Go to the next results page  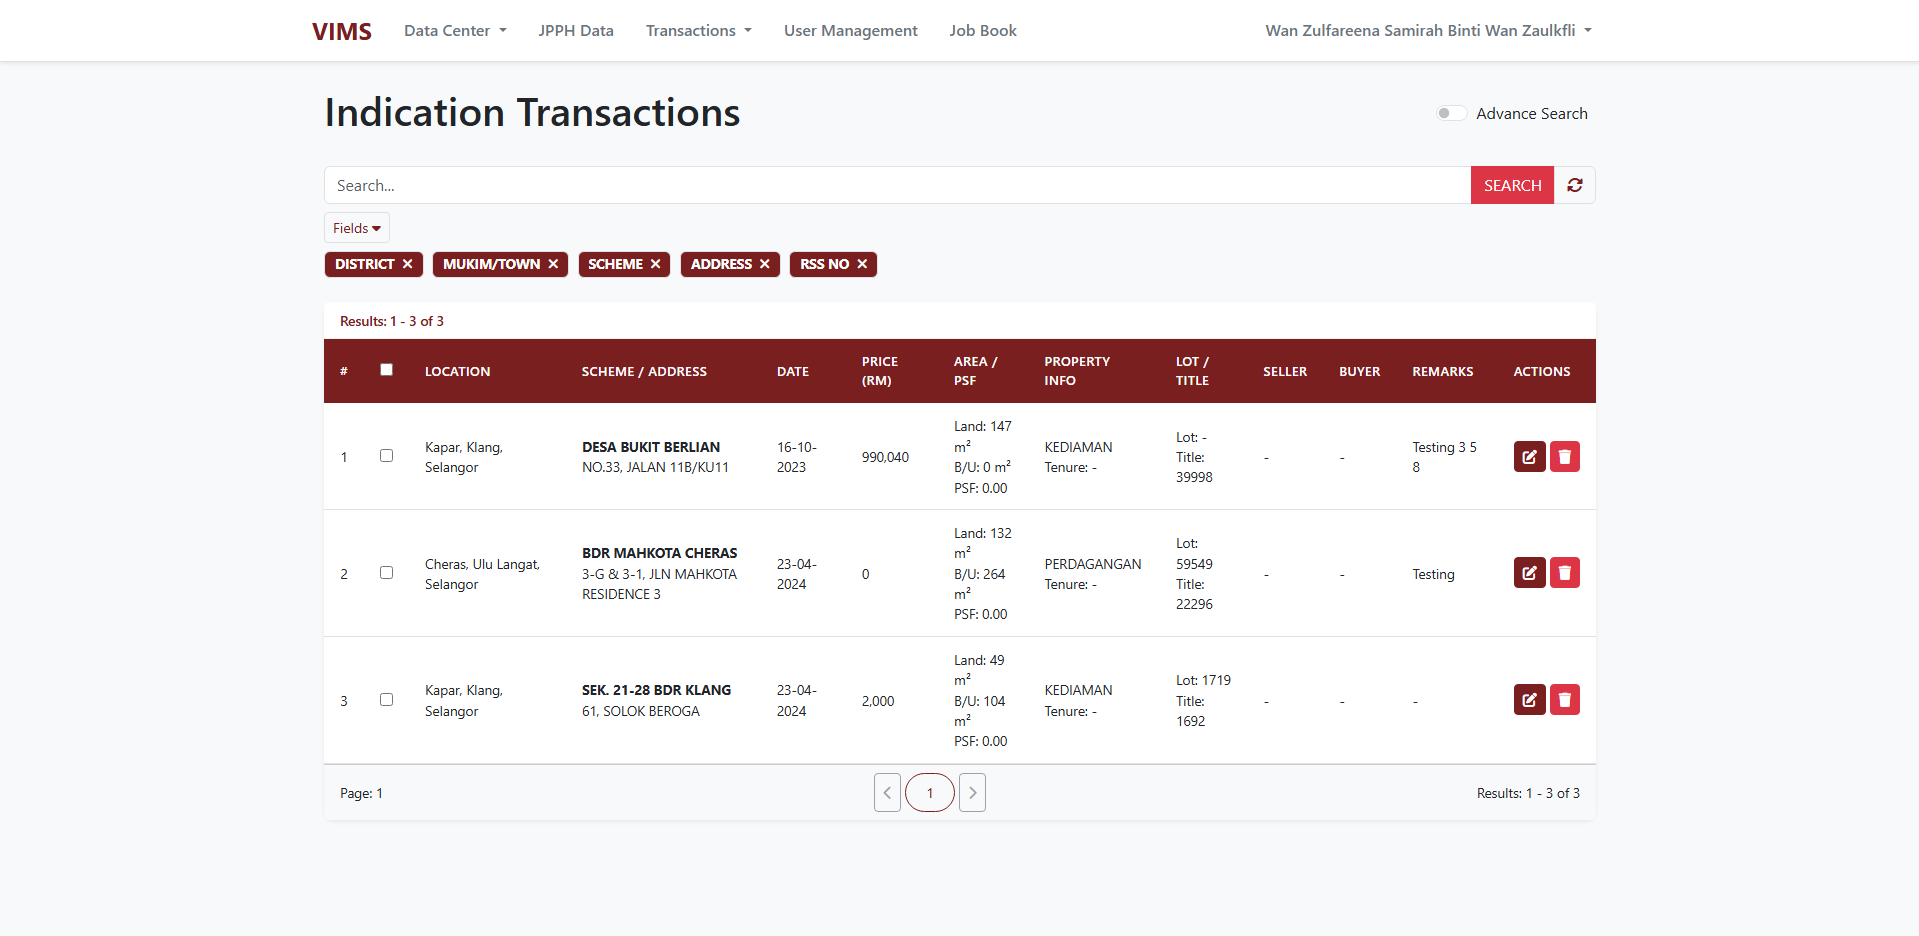(x=972, y=793)
